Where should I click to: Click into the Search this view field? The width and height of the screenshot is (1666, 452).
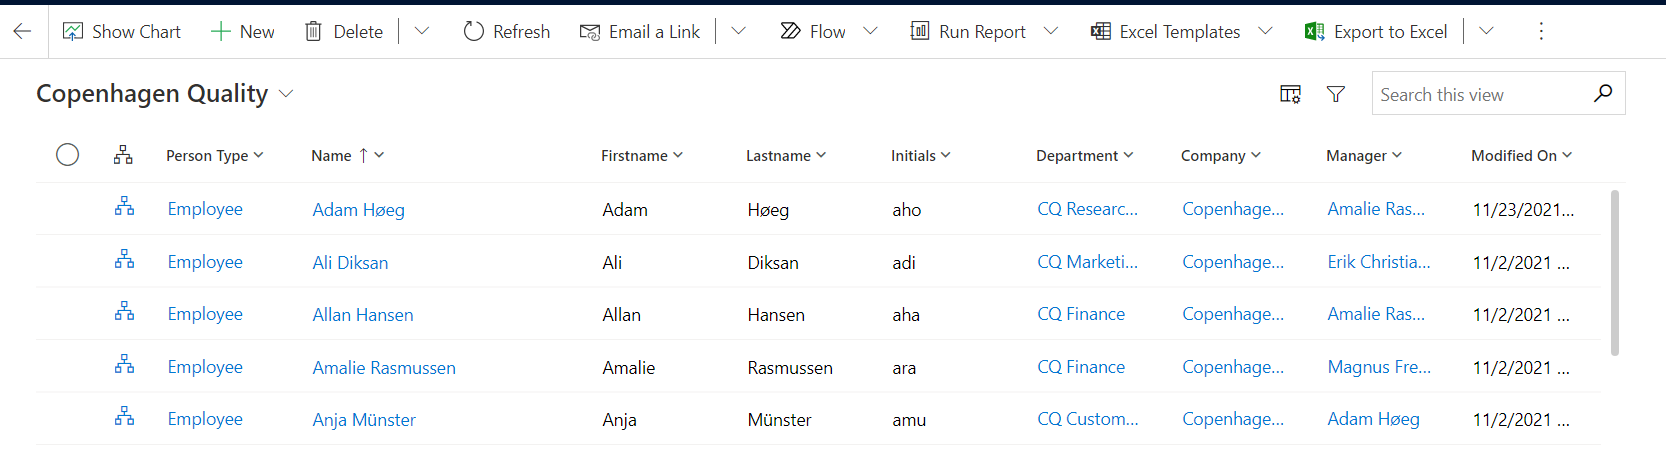[x=1478, y=94]
